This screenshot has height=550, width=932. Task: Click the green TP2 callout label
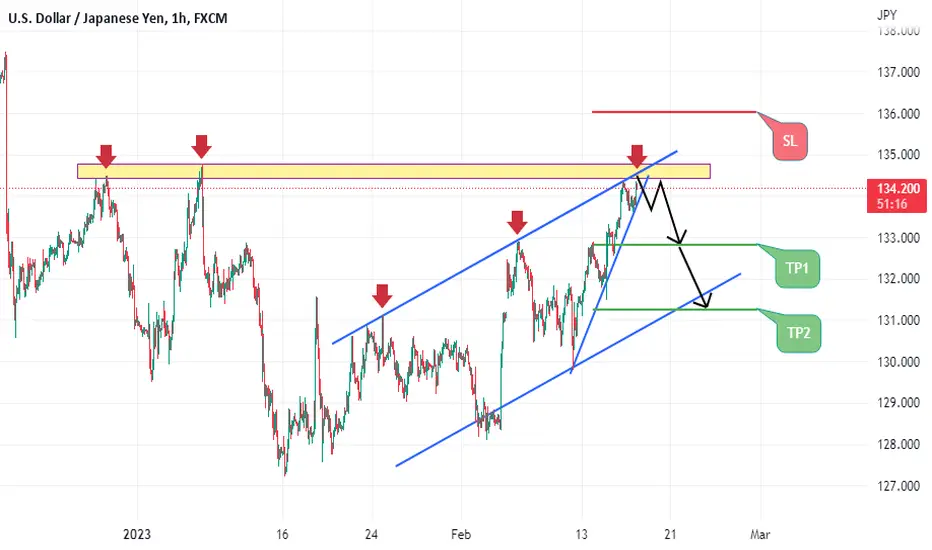tap(798, 333)
